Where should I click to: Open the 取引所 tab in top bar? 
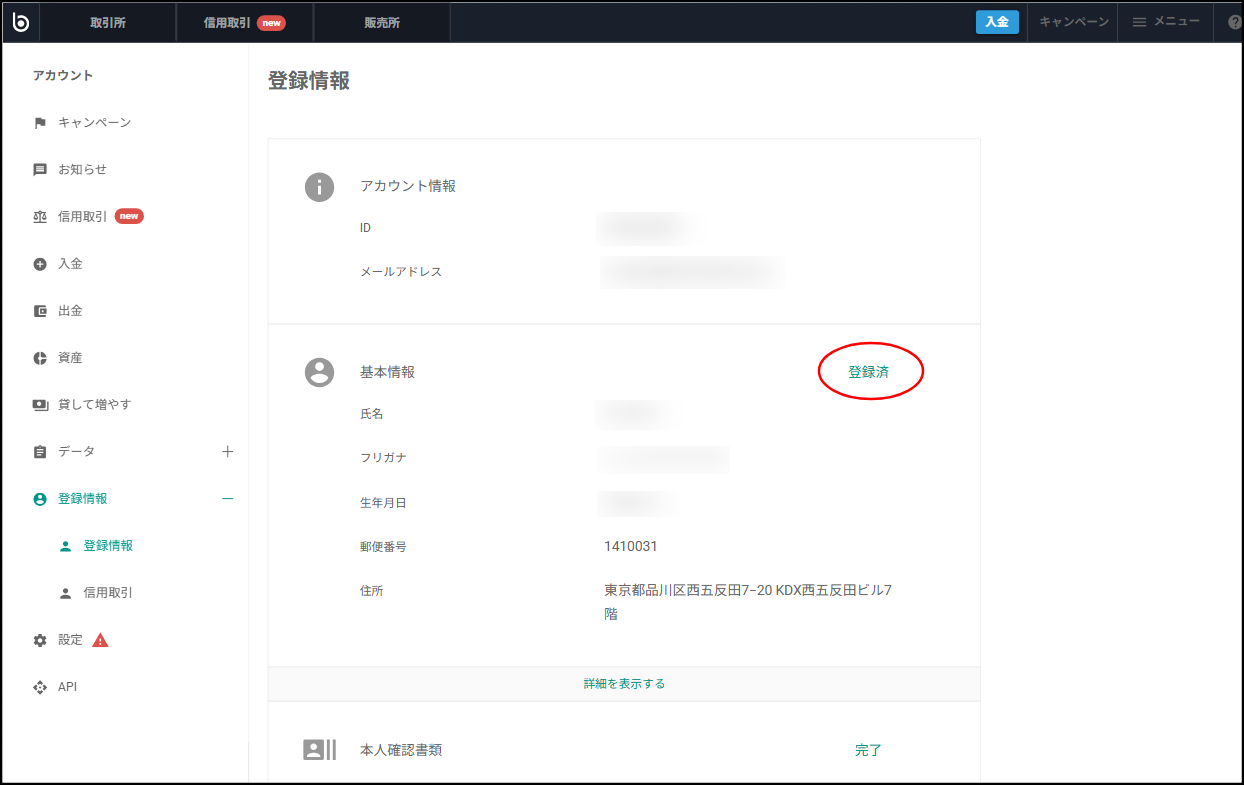pyautogui.click(x=108, y=22)
